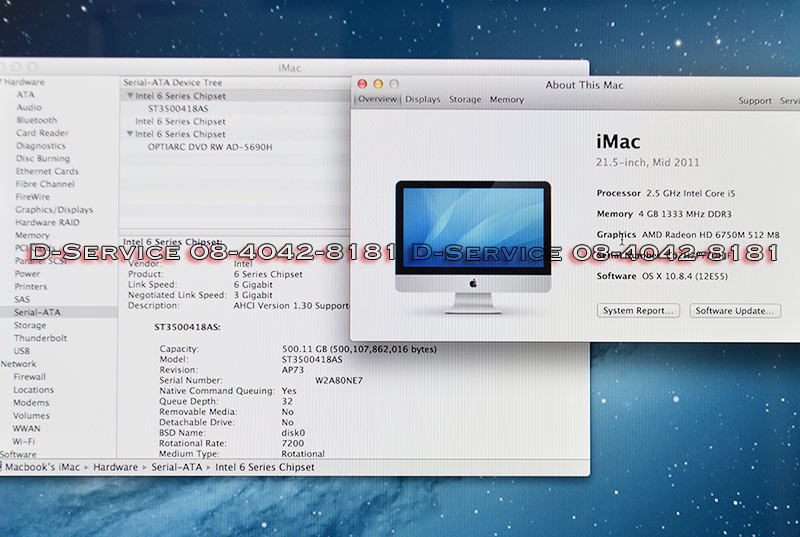The height and width of the screenshot is (537, 800).
Task: Click the iMac picture in About This Mac
Action: [x=473, y=247]
